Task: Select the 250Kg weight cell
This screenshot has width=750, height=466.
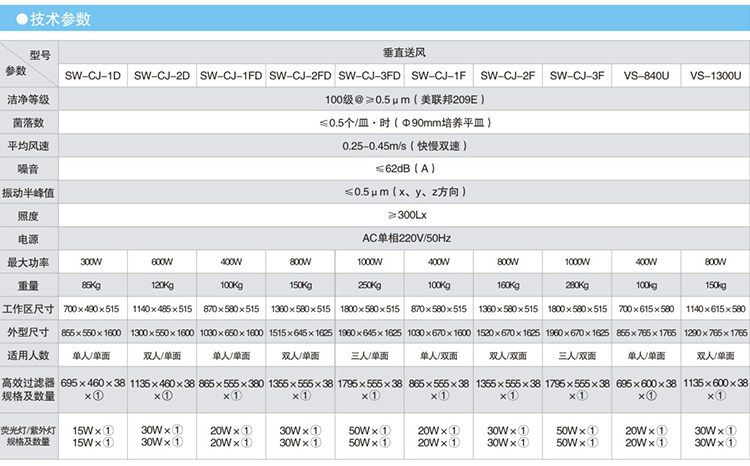Action: (x=370, y=285)
